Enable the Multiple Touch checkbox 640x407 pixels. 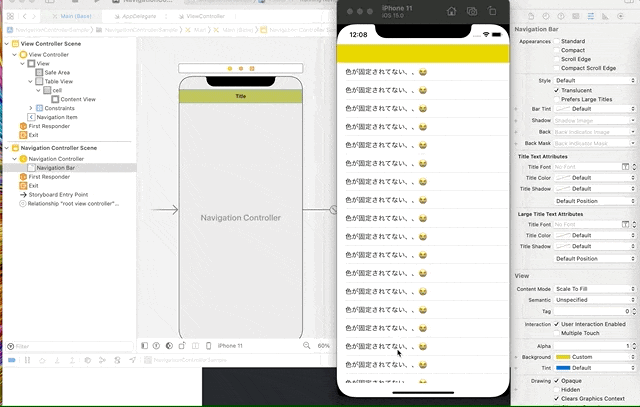click(556, 333)
